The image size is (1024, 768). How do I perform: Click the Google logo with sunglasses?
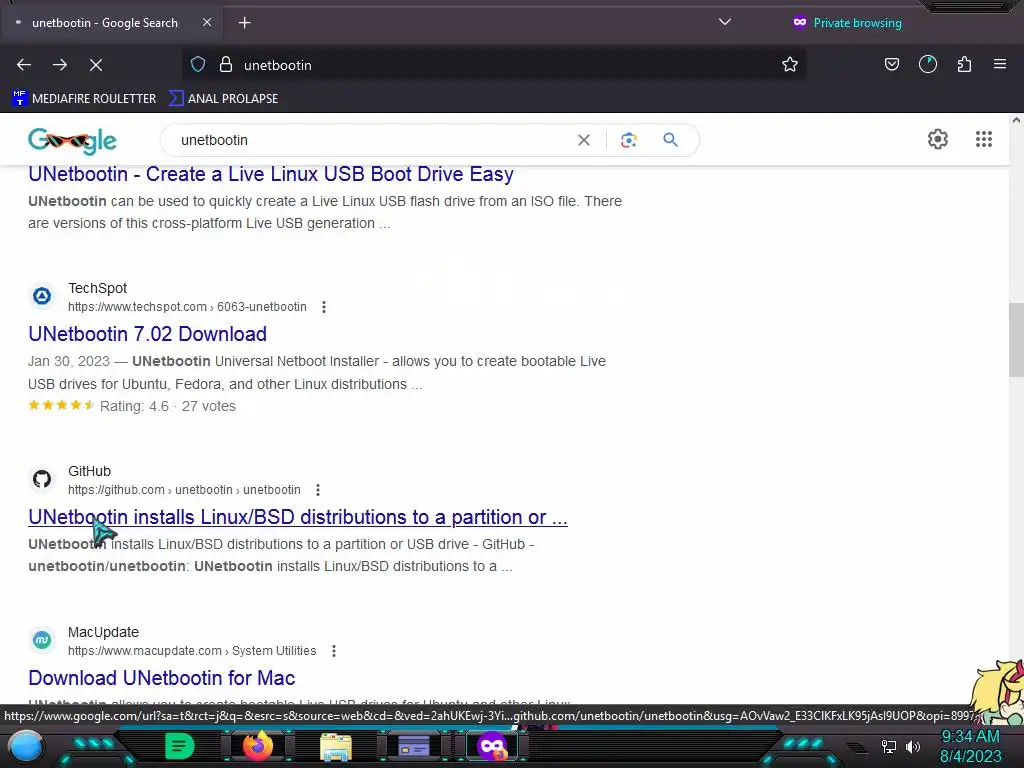tap(72, 140)
